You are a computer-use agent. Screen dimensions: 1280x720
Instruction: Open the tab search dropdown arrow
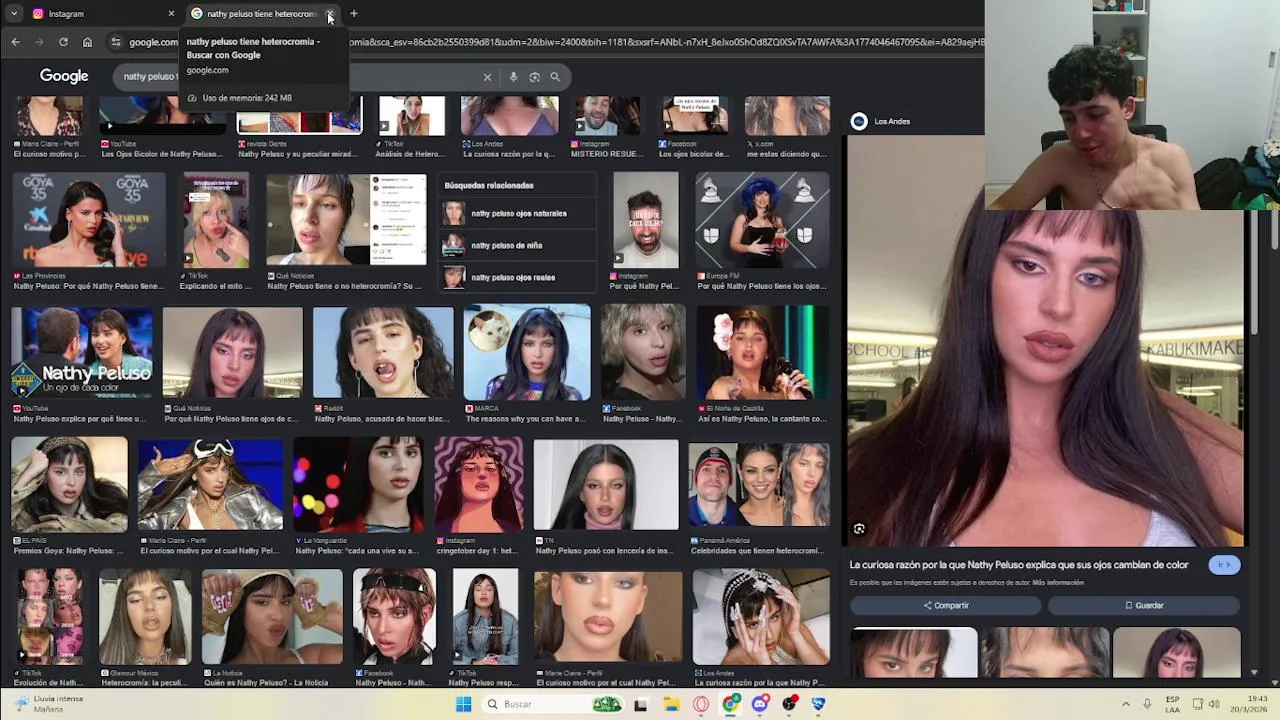[14, 14]
